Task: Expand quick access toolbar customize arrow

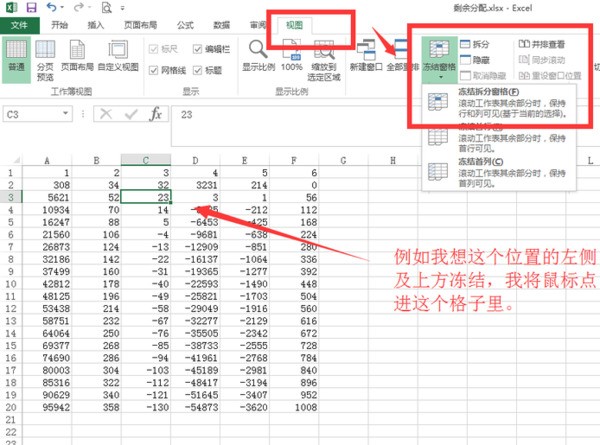Action: (122, 8)
